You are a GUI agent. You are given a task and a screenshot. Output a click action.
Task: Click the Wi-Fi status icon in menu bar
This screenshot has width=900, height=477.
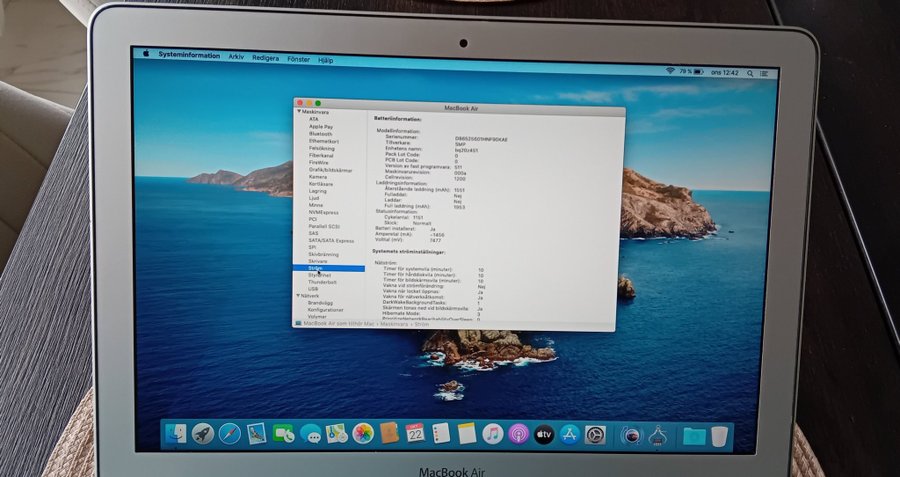(x=670, y=71)
